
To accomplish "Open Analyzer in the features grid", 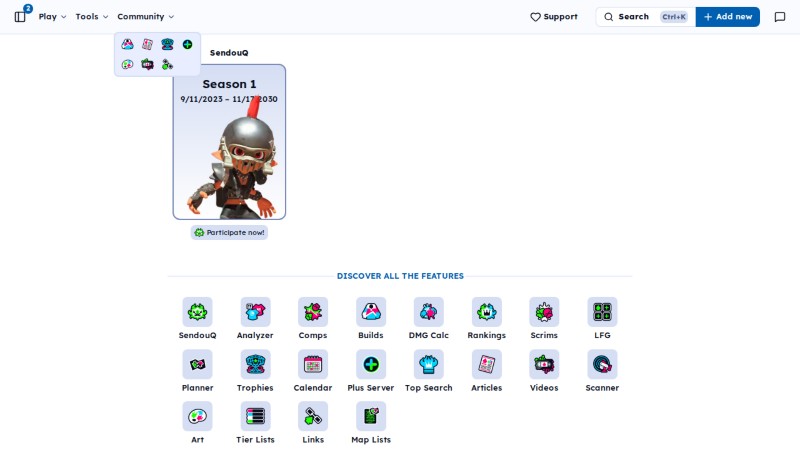I will point(255,318).
